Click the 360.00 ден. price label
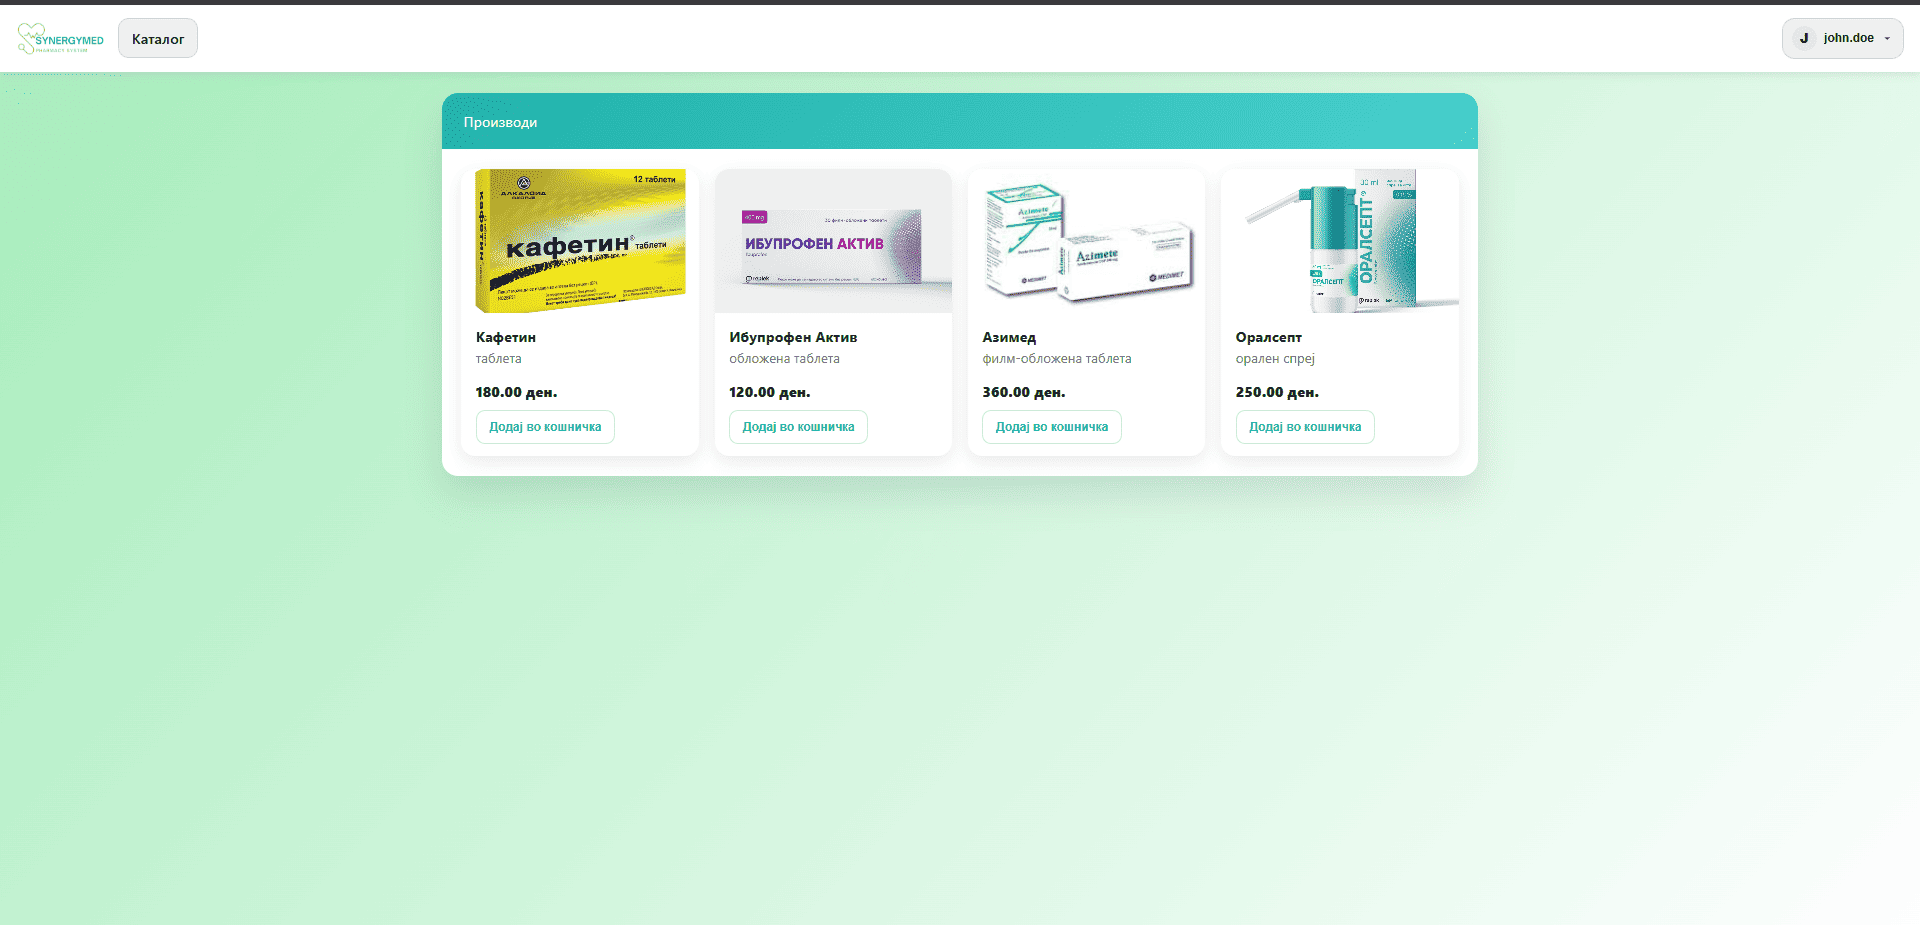This screenshot has height=925, width=1920. click(1024, 392)
